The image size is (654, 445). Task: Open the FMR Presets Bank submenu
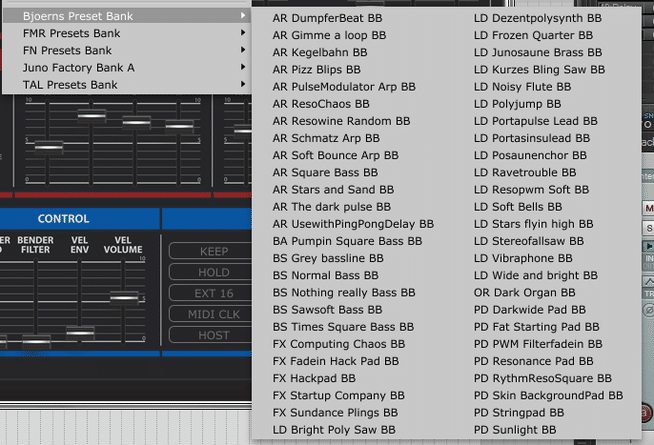pos(127,33)
